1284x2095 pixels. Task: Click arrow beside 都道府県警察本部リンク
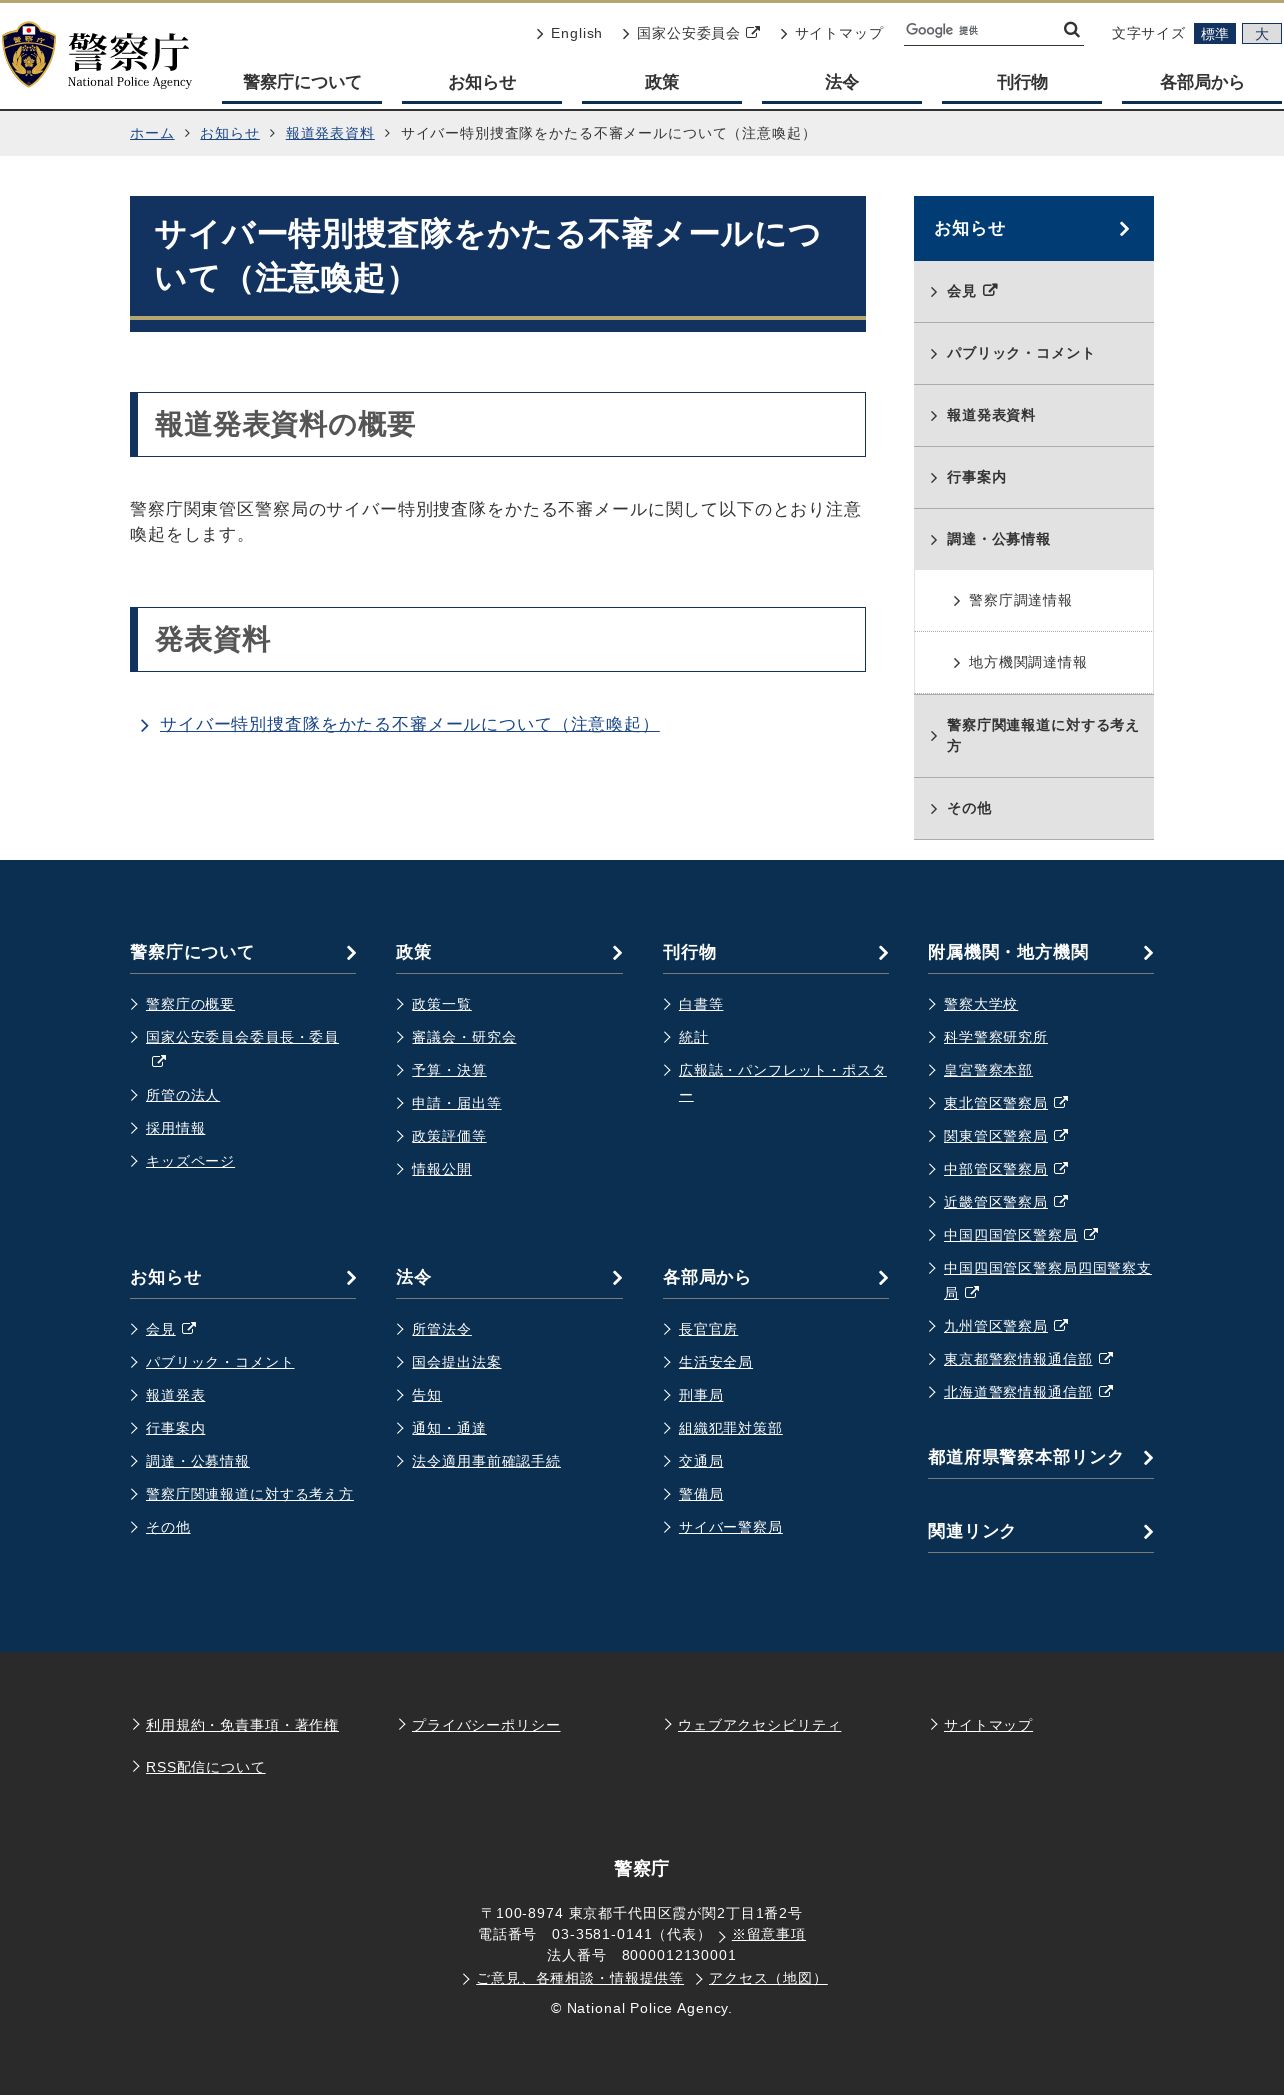tap(1148, 1458)
